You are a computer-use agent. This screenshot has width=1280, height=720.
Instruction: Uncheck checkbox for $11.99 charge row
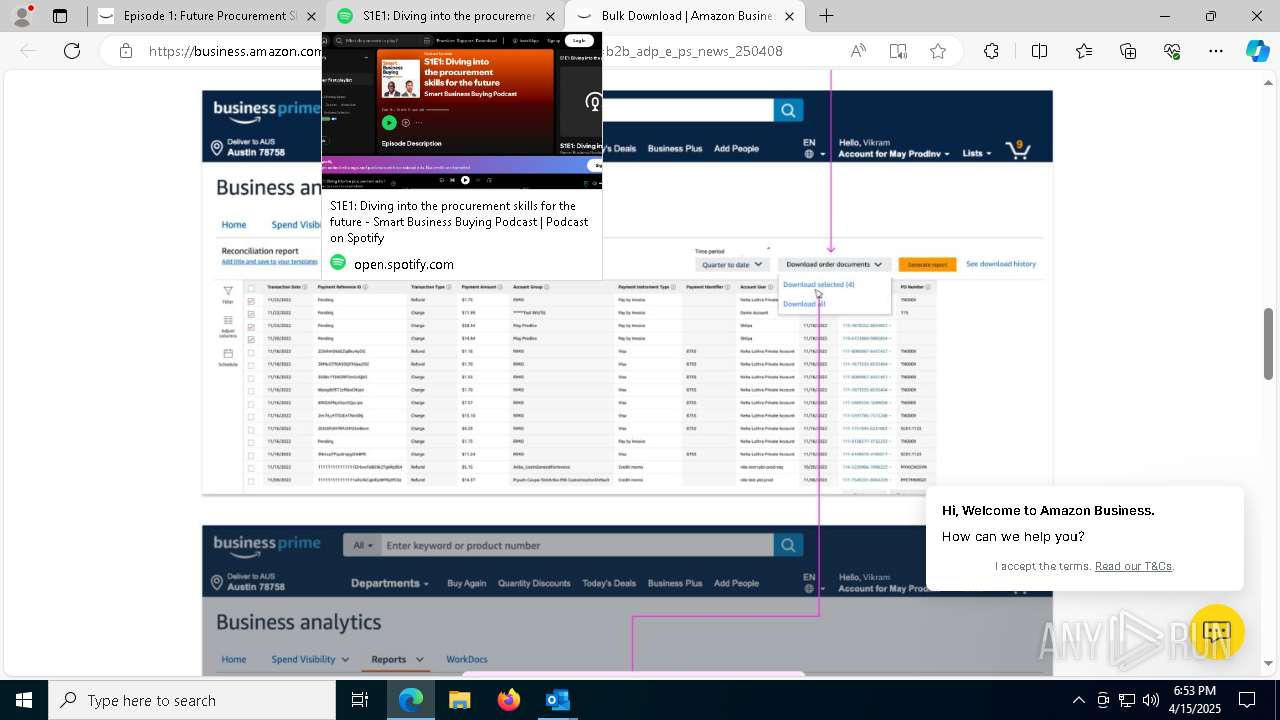click(251, 313)
